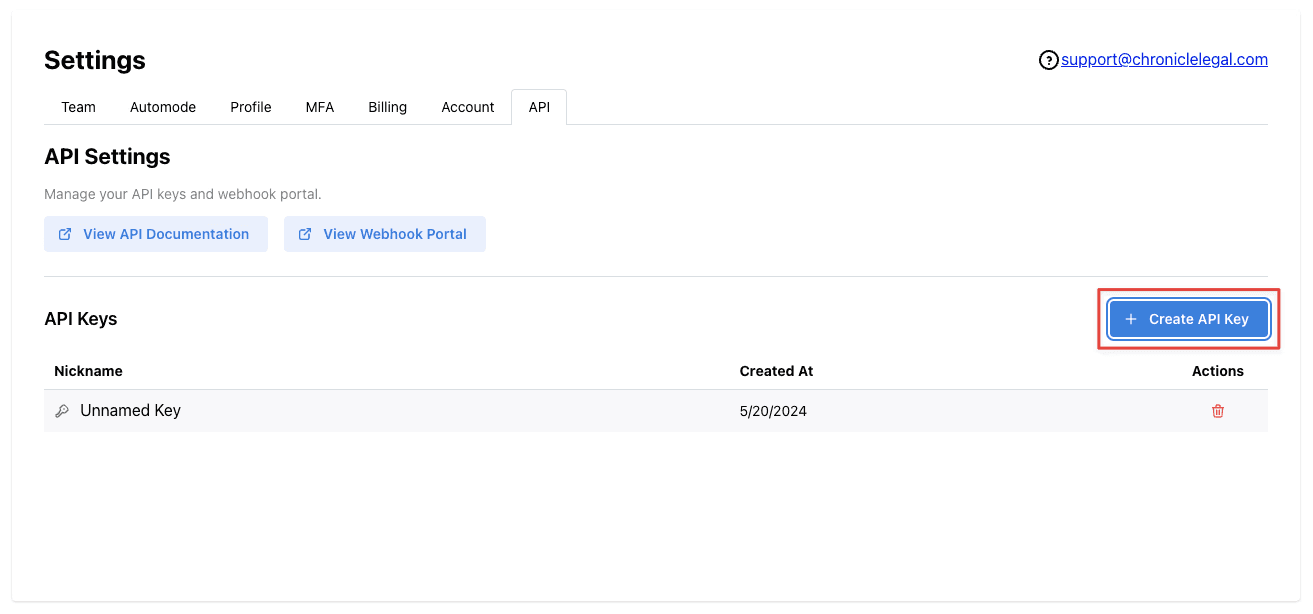Delete Unnamed Key using the trash icon
The width and height of the screenshot is (1313, 614).
[1218, 410]
